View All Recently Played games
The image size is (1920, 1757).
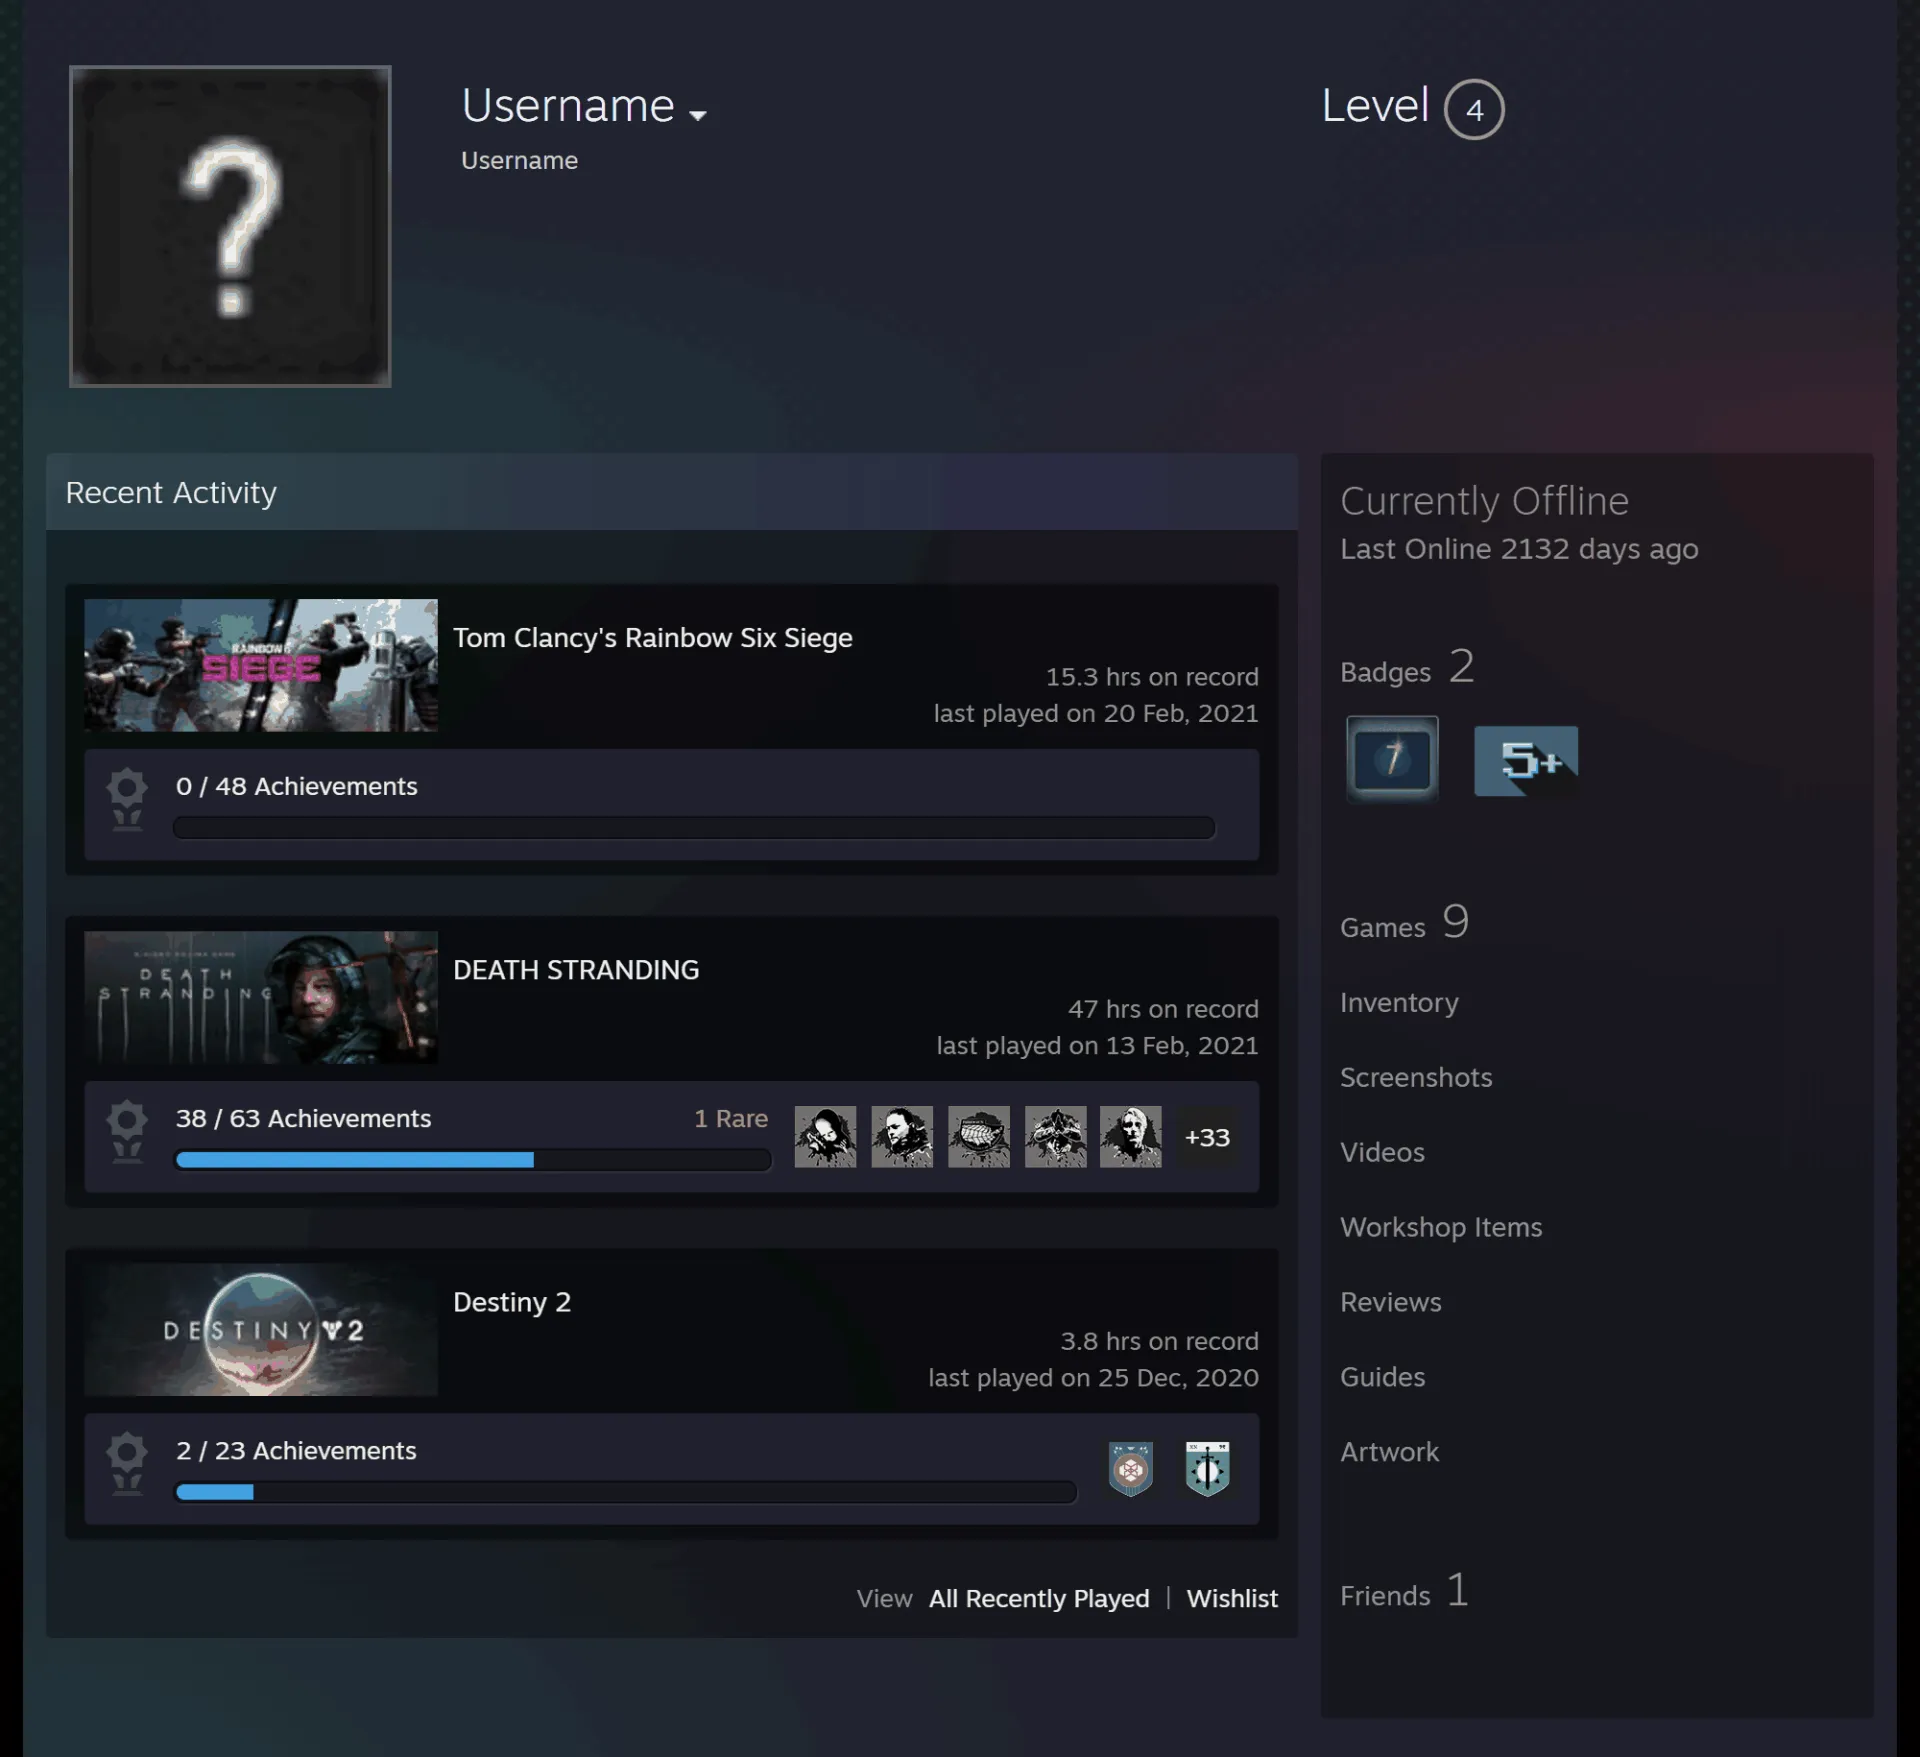point(1039,1598)
